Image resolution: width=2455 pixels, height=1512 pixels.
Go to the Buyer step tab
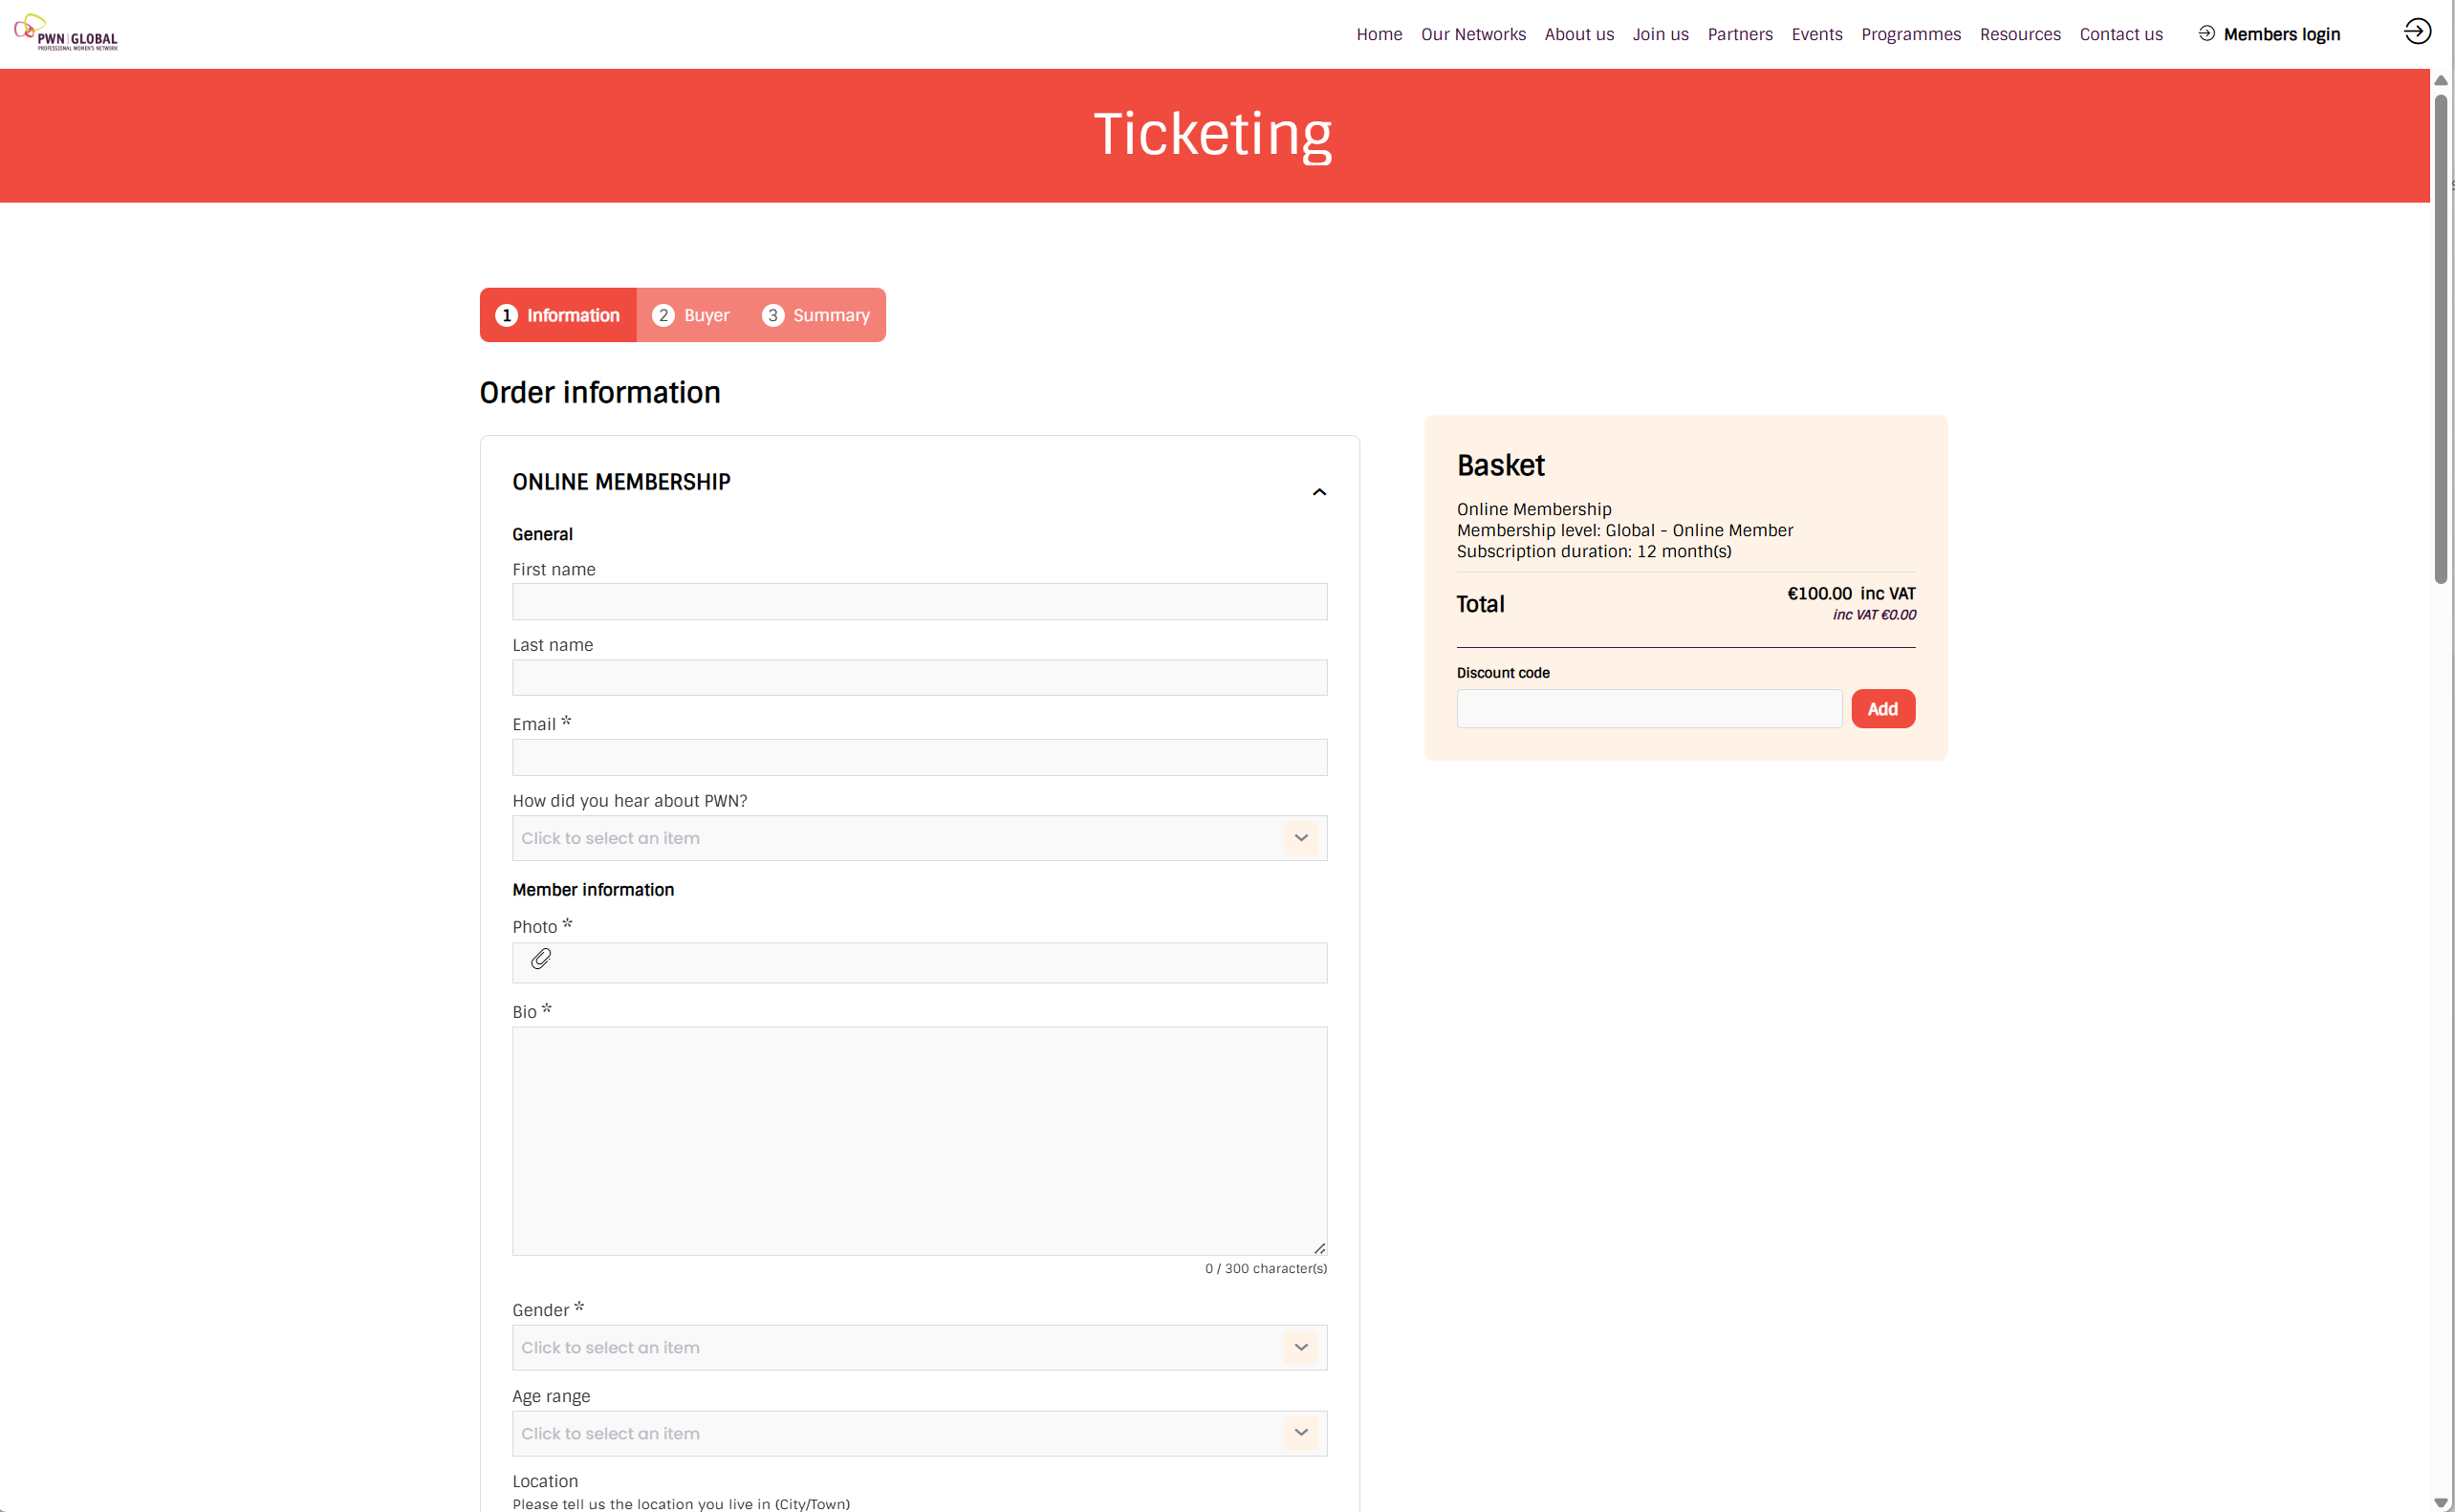coord(691,315)
